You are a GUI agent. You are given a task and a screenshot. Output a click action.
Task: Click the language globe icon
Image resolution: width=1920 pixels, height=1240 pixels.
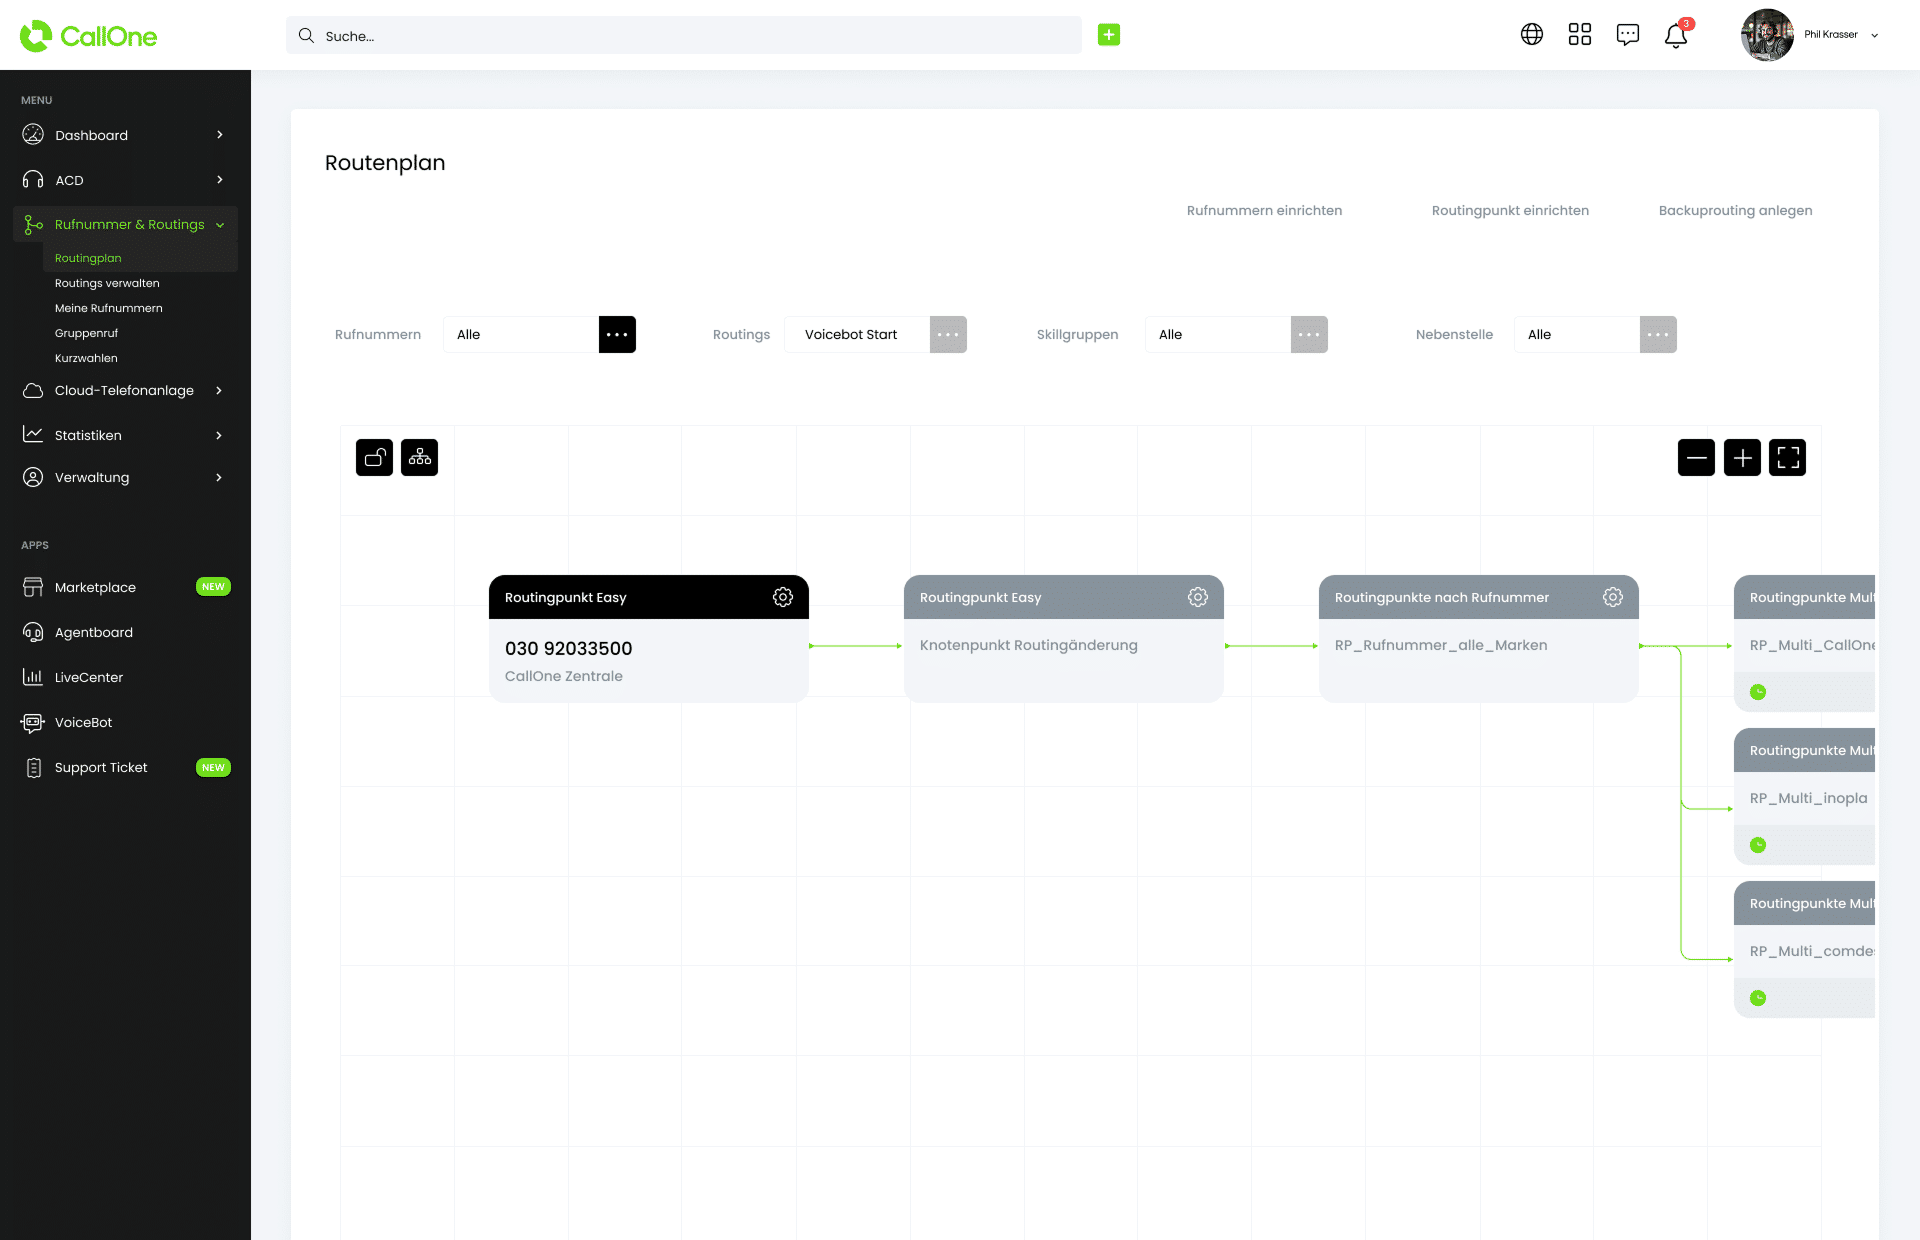1532,35
